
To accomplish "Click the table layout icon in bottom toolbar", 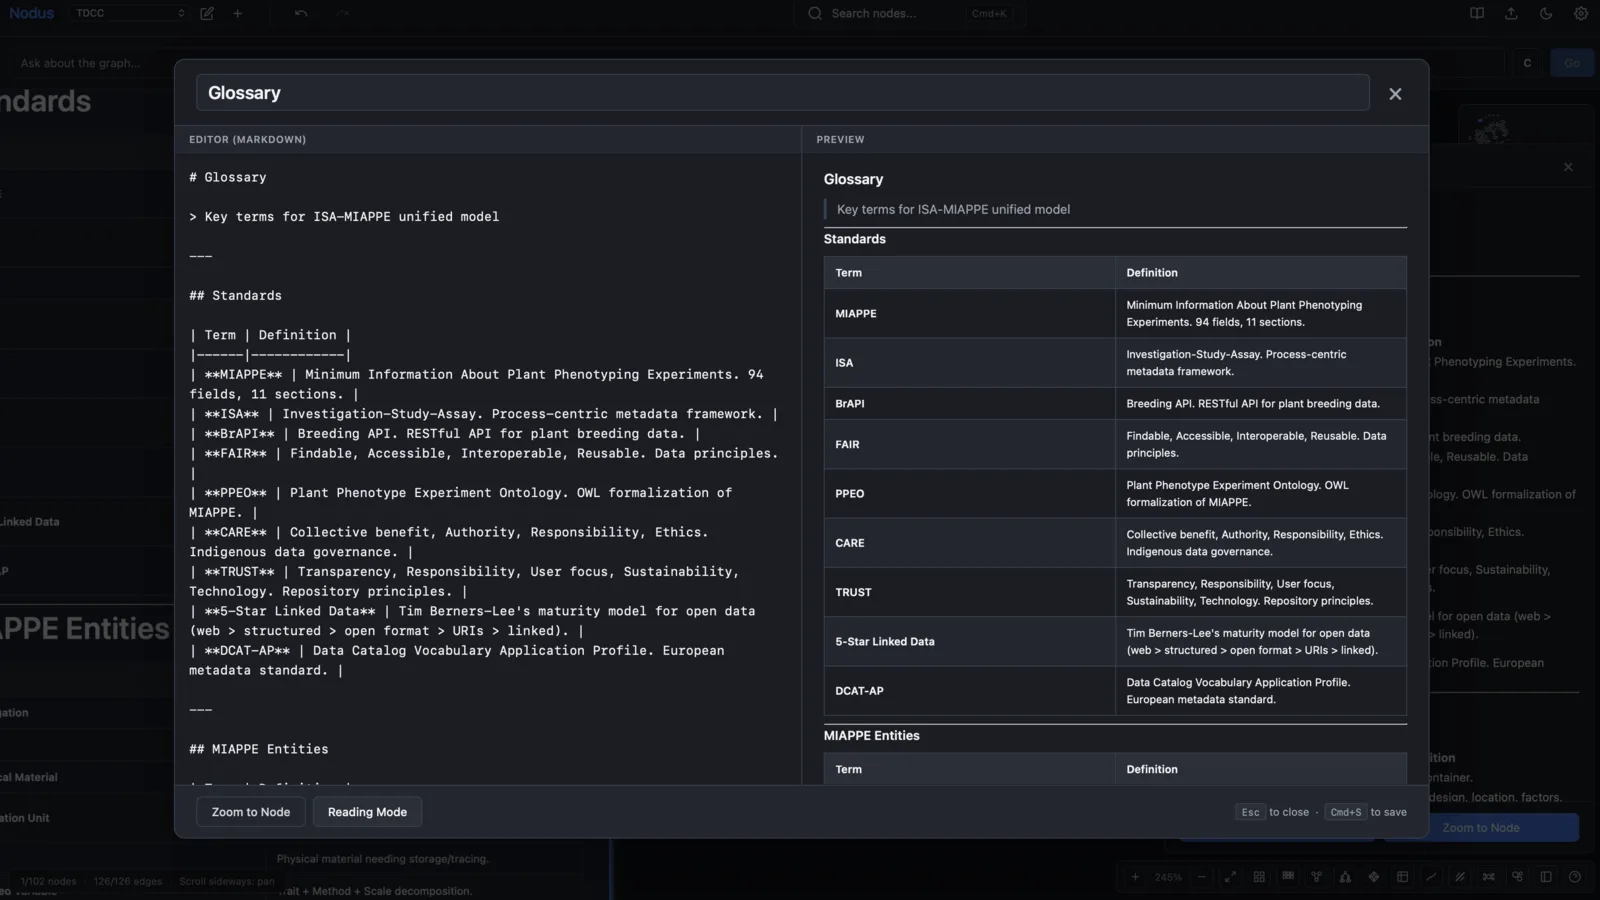I will (x=1402, y=877).
